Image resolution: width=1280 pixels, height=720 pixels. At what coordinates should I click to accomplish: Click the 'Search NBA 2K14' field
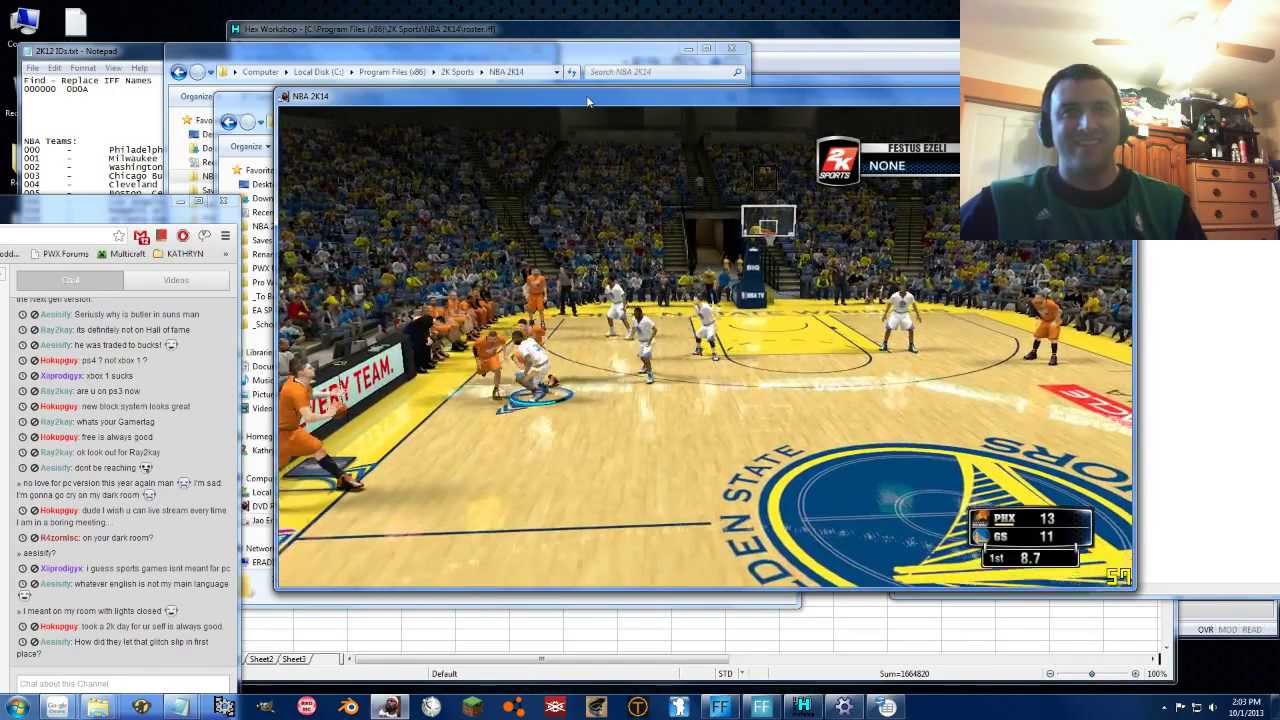point(664,72)
